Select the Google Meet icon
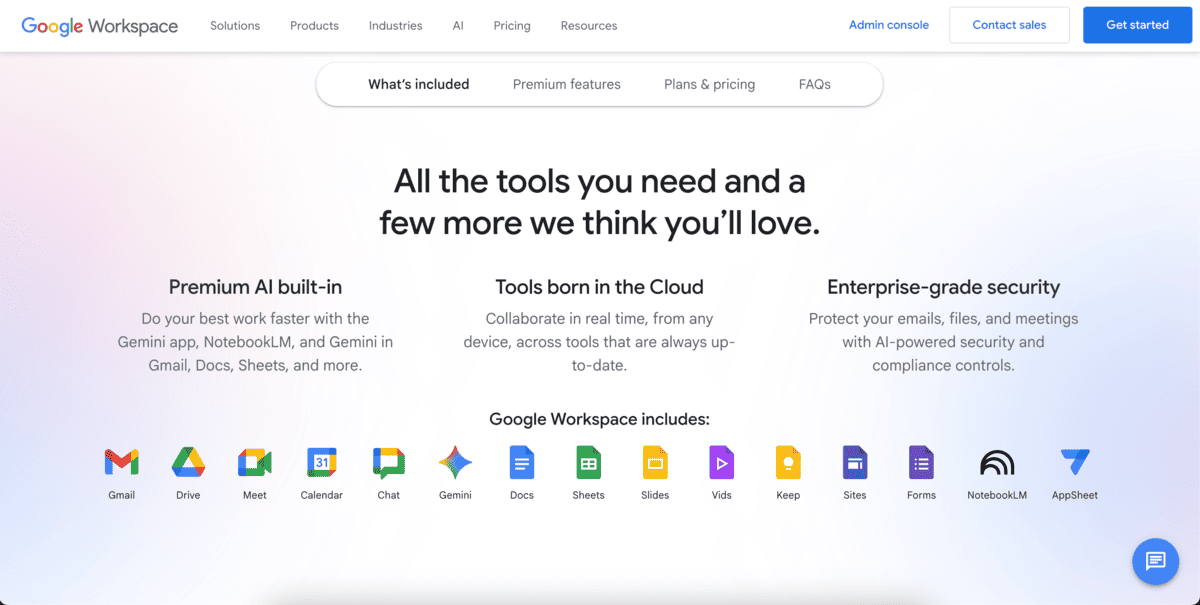Image resolution: width=1200 pixels, height=605 pixels. pos(255,462)
